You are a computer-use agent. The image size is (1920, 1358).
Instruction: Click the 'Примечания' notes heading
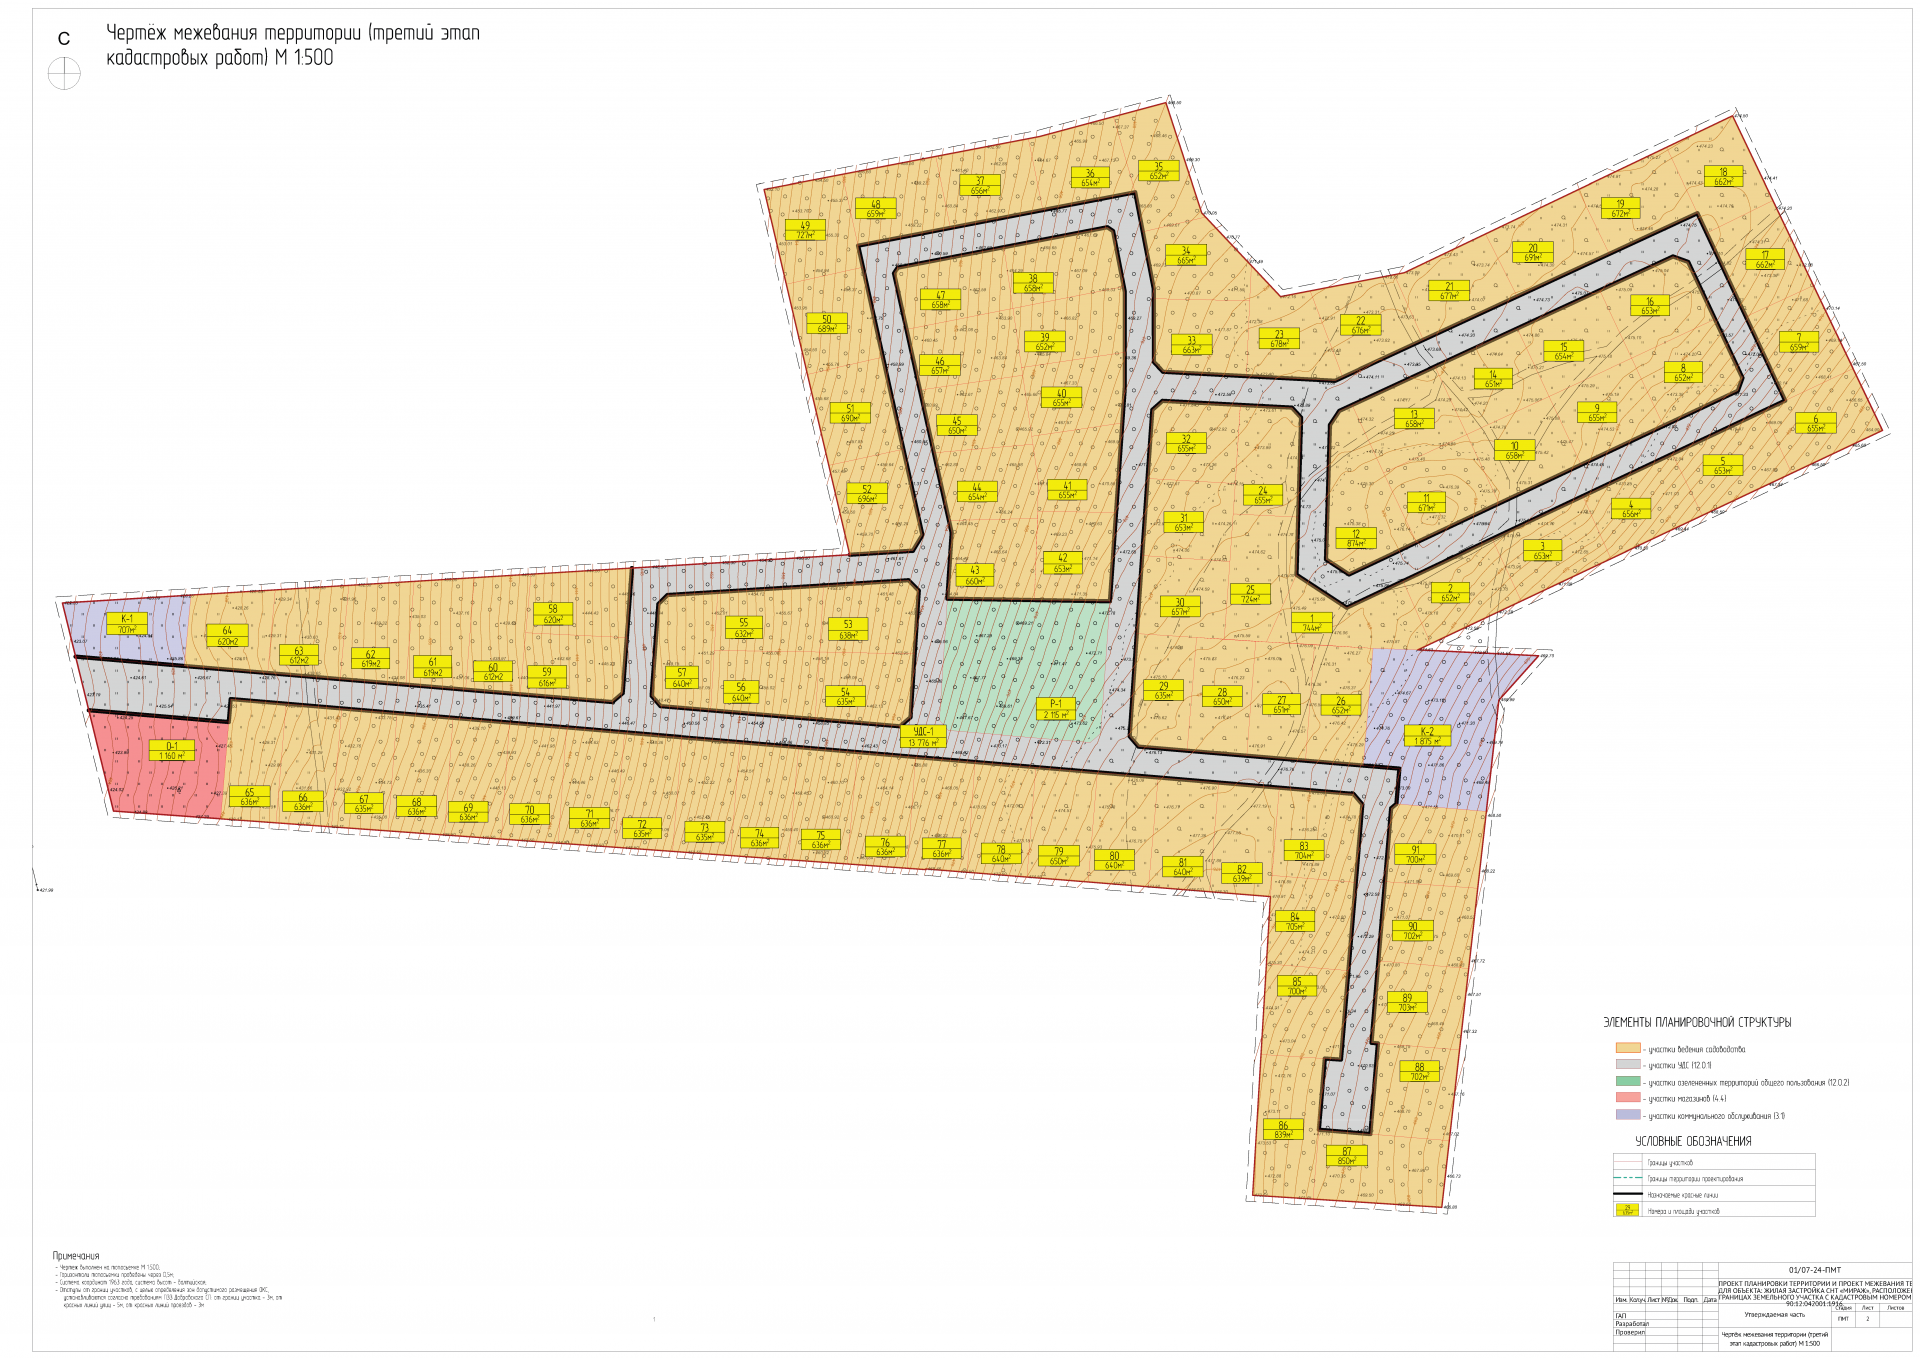click(x=76, y=1256)
